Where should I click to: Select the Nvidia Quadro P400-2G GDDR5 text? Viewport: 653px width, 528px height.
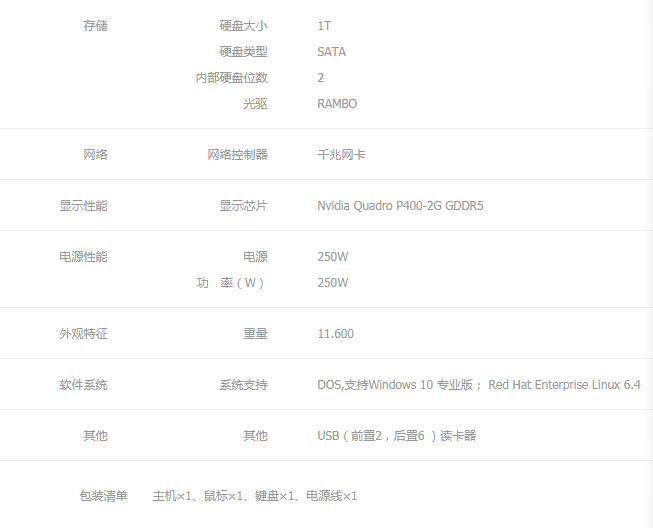tap(400, 206)
